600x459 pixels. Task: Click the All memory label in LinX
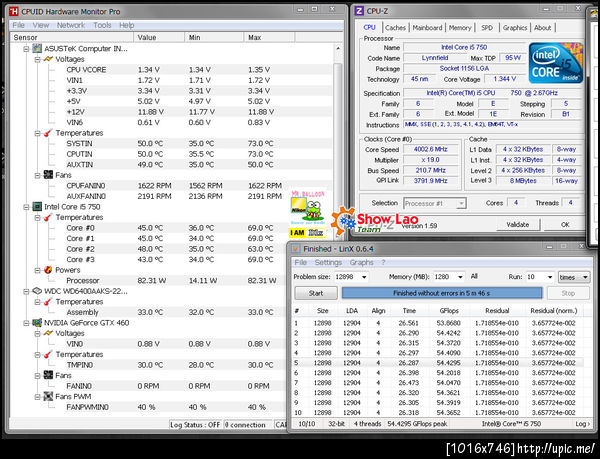pyautogui.click(x=474, y=276)
